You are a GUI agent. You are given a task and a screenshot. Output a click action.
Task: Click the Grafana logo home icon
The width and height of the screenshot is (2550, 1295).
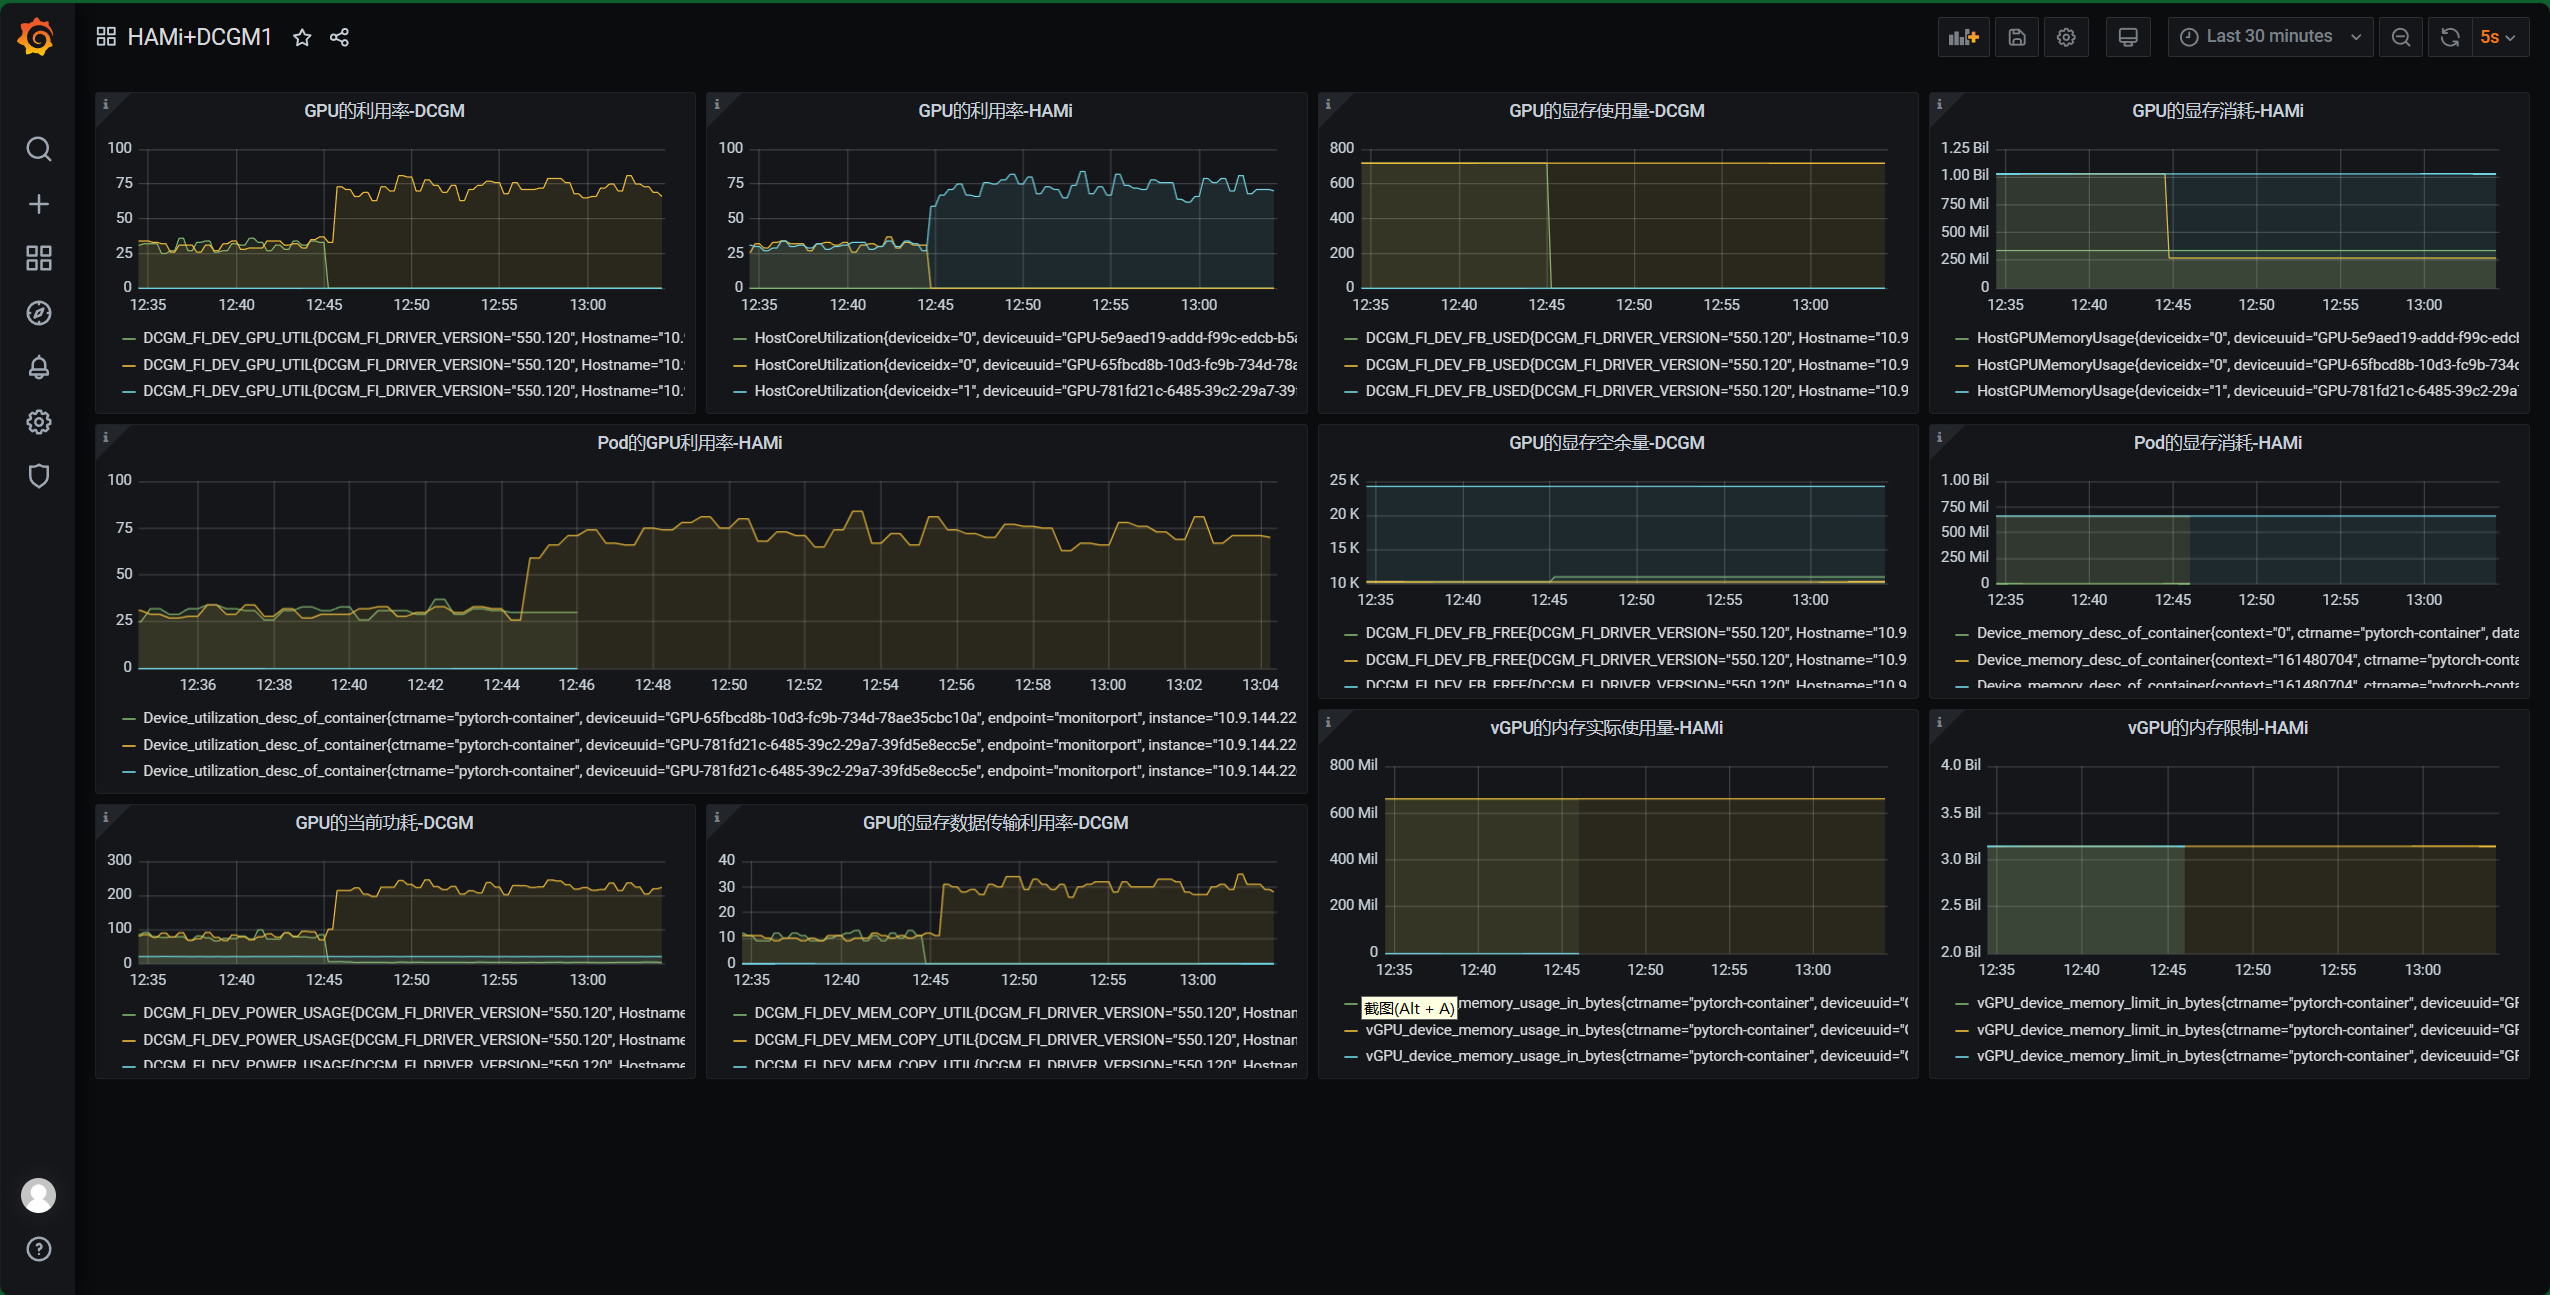pyautogui.click(x=36, y=37)
